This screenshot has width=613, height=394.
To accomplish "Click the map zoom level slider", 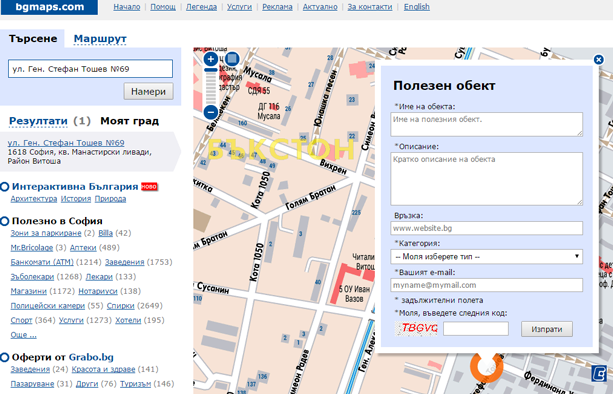I will [211, 87].
